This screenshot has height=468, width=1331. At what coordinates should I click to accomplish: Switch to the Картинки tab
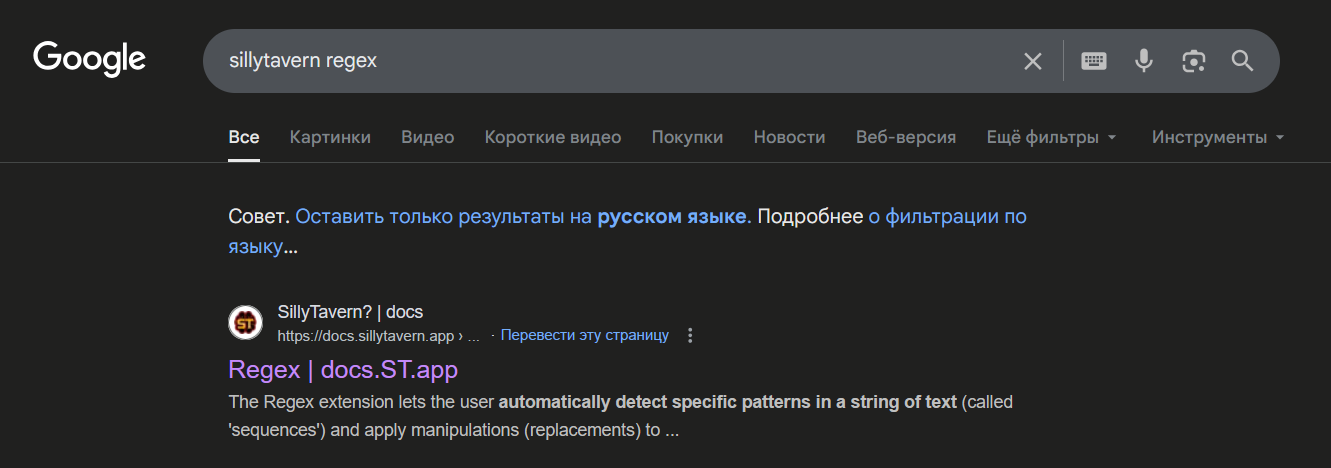tap(330, 137)
